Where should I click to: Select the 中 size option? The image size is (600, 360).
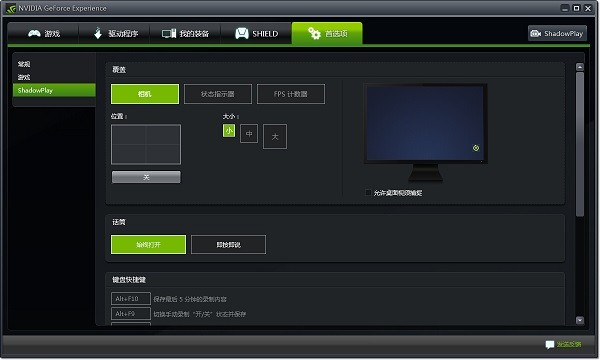249,134
